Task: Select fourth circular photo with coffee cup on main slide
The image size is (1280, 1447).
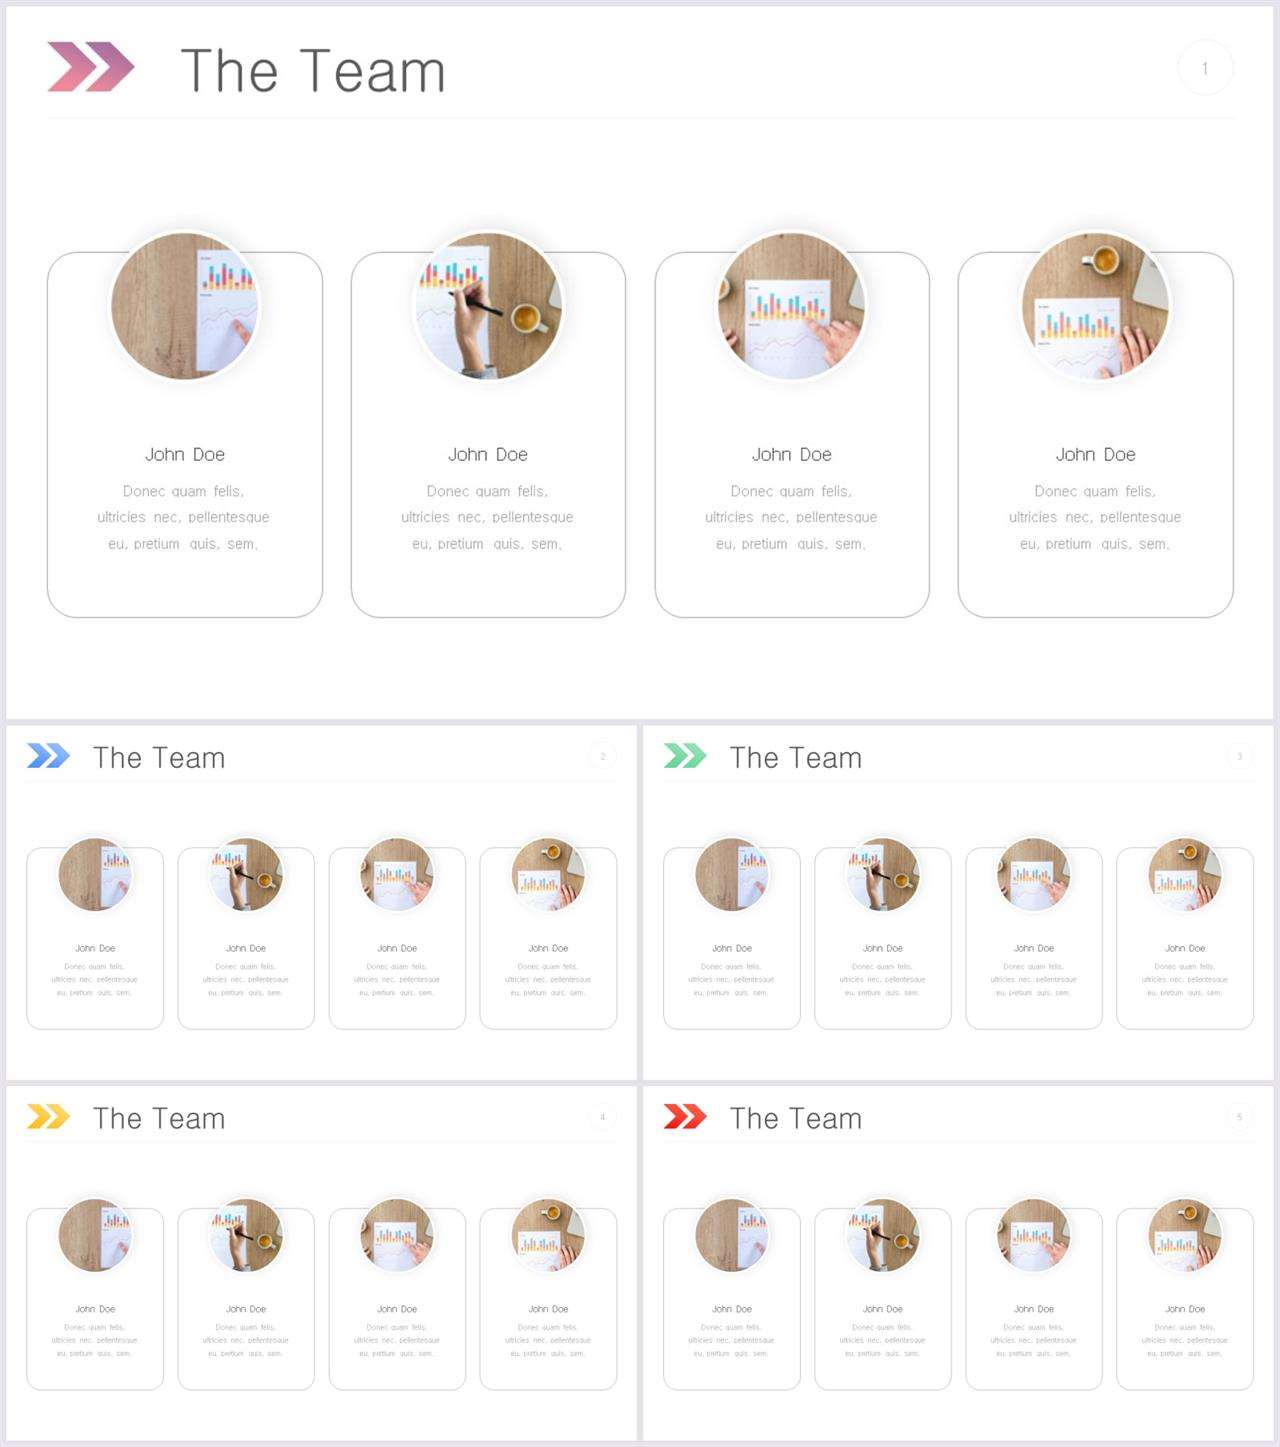Action: click(x=1096, y=306)
